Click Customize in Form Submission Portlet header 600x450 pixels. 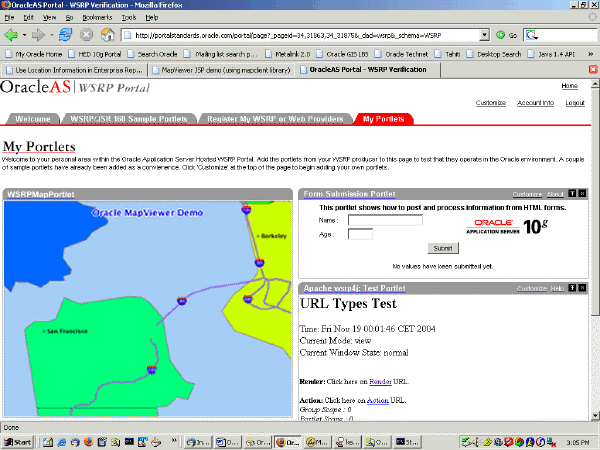527,194
